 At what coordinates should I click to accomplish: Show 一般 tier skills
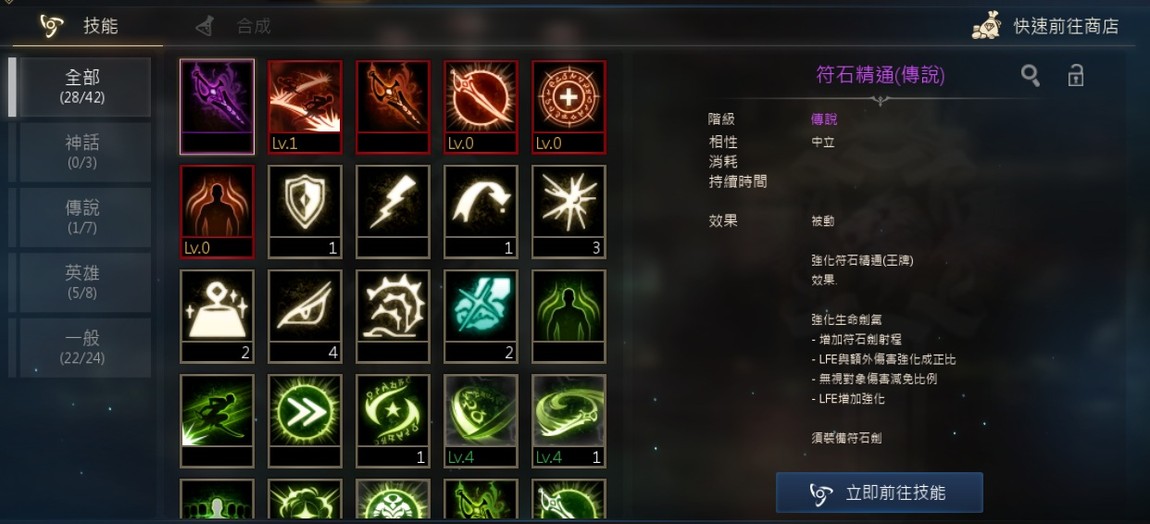pos(82,348)
